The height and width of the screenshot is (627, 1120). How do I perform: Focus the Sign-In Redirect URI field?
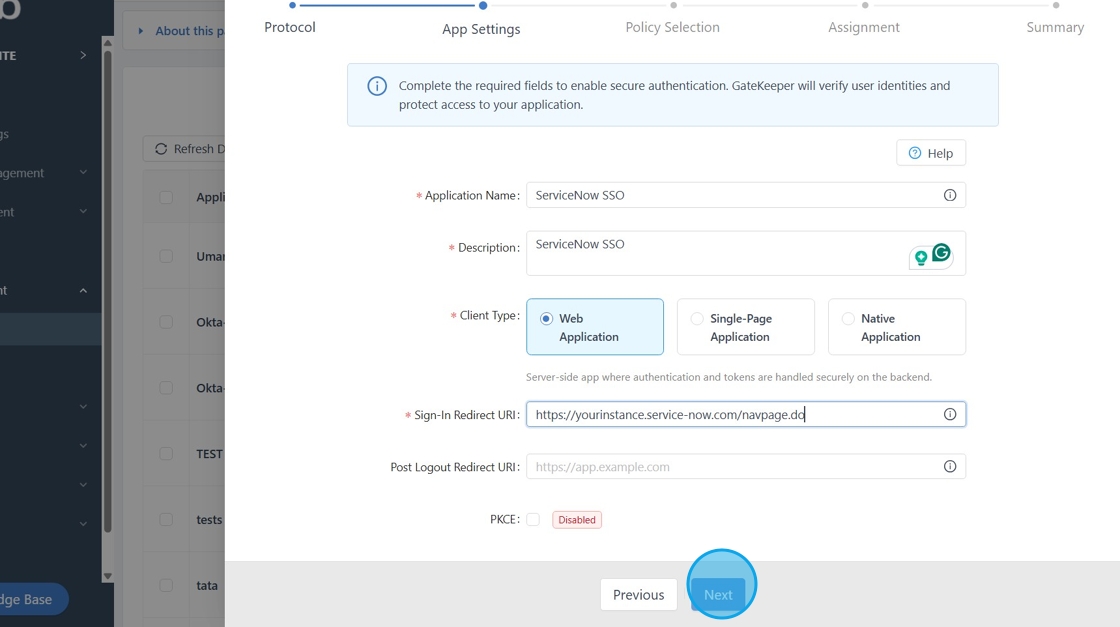coord(746,414)
